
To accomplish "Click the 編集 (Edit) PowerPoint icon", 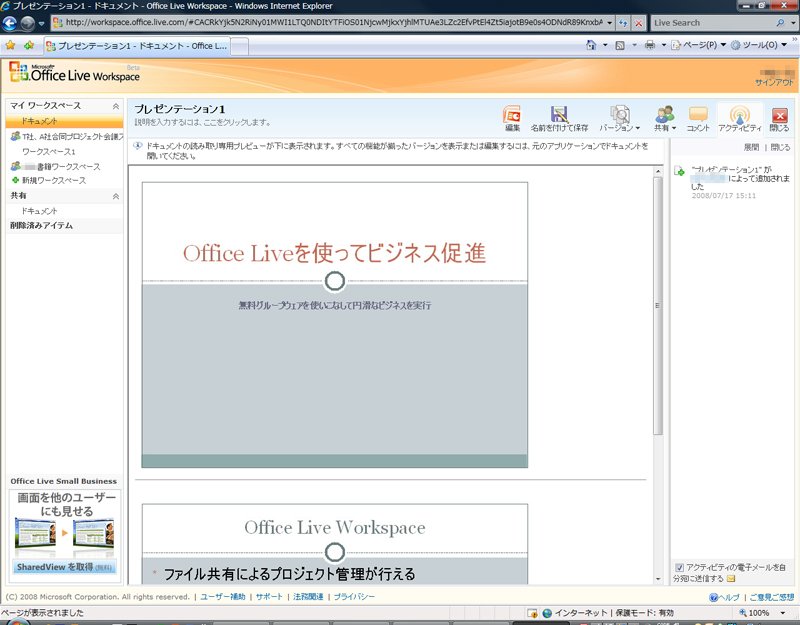I will (x=512, y=114).
